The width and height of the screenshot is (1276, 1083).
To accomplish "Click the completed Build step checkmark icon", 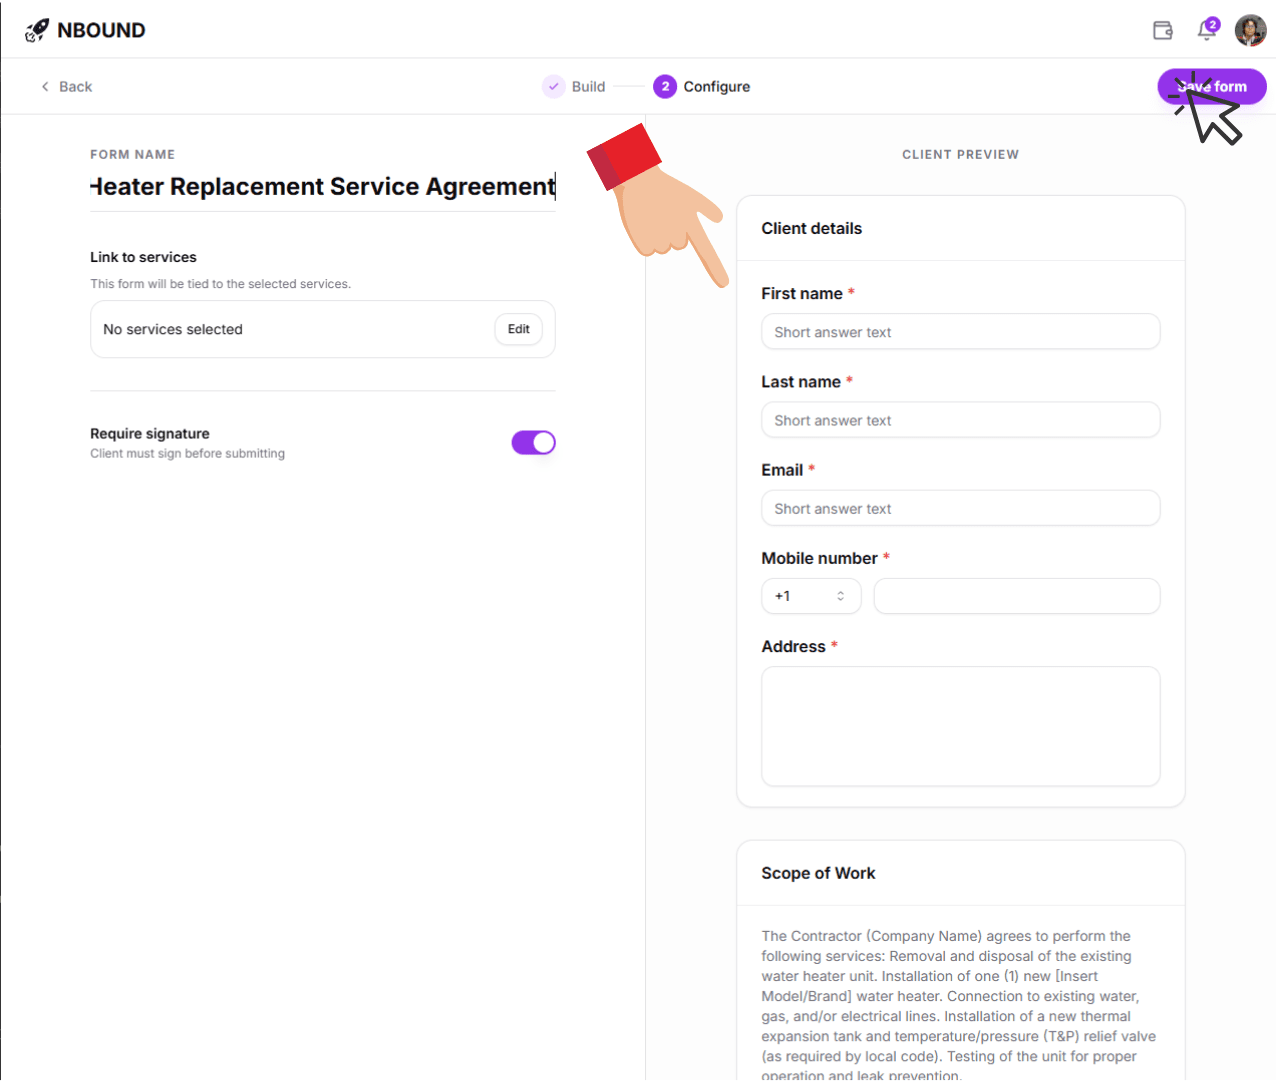I will (554, 86).
